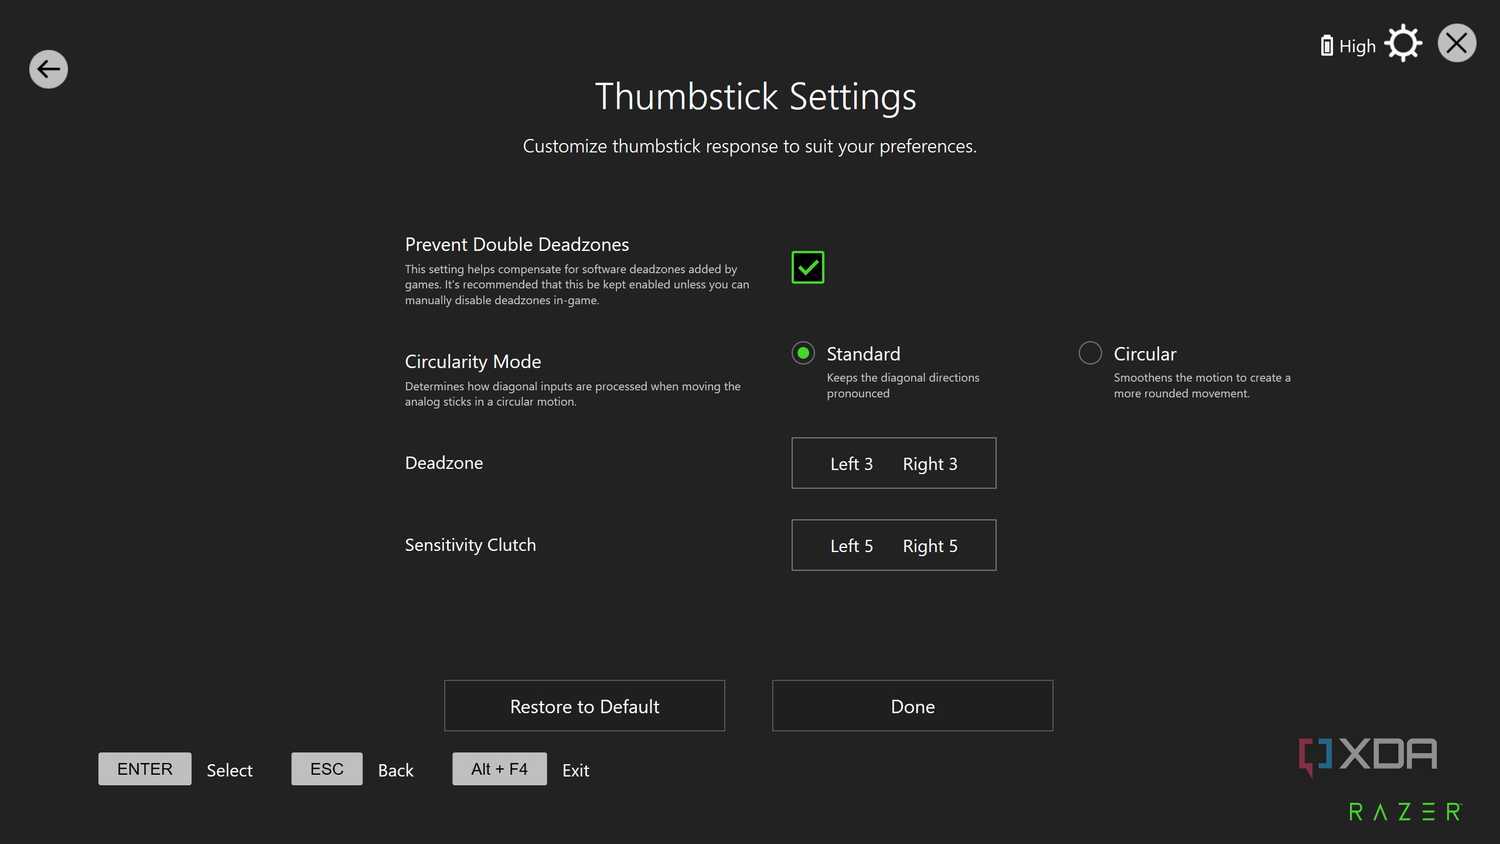Click Restore to Default
The image size is (1500, 844).
coord(584,706)
